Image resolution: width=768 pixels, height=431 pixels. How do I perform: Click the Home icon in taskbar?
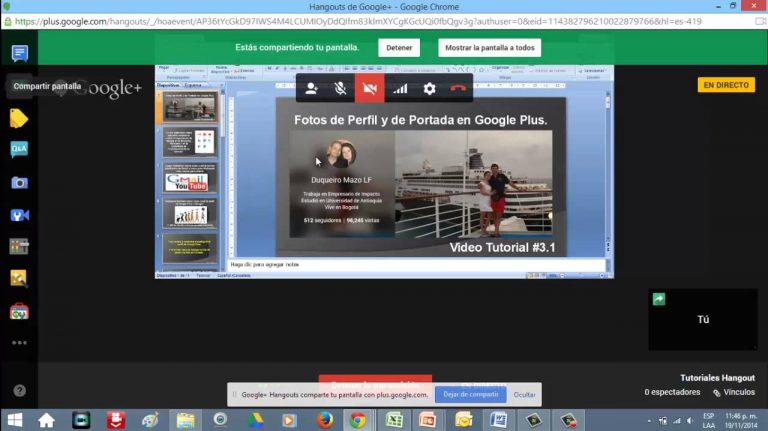tap(46, 420)
